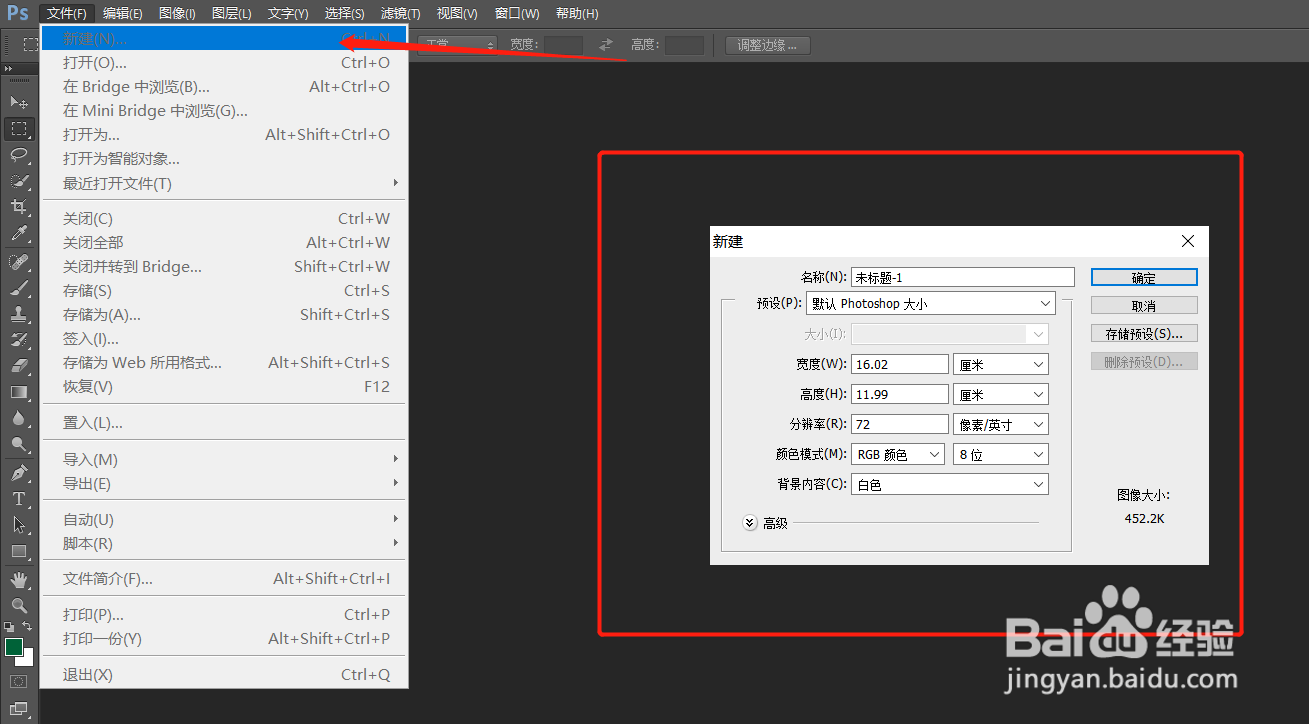Open the 窗口 menu
The height and width of the screenshot is (724, 1309).
[516, 13]
